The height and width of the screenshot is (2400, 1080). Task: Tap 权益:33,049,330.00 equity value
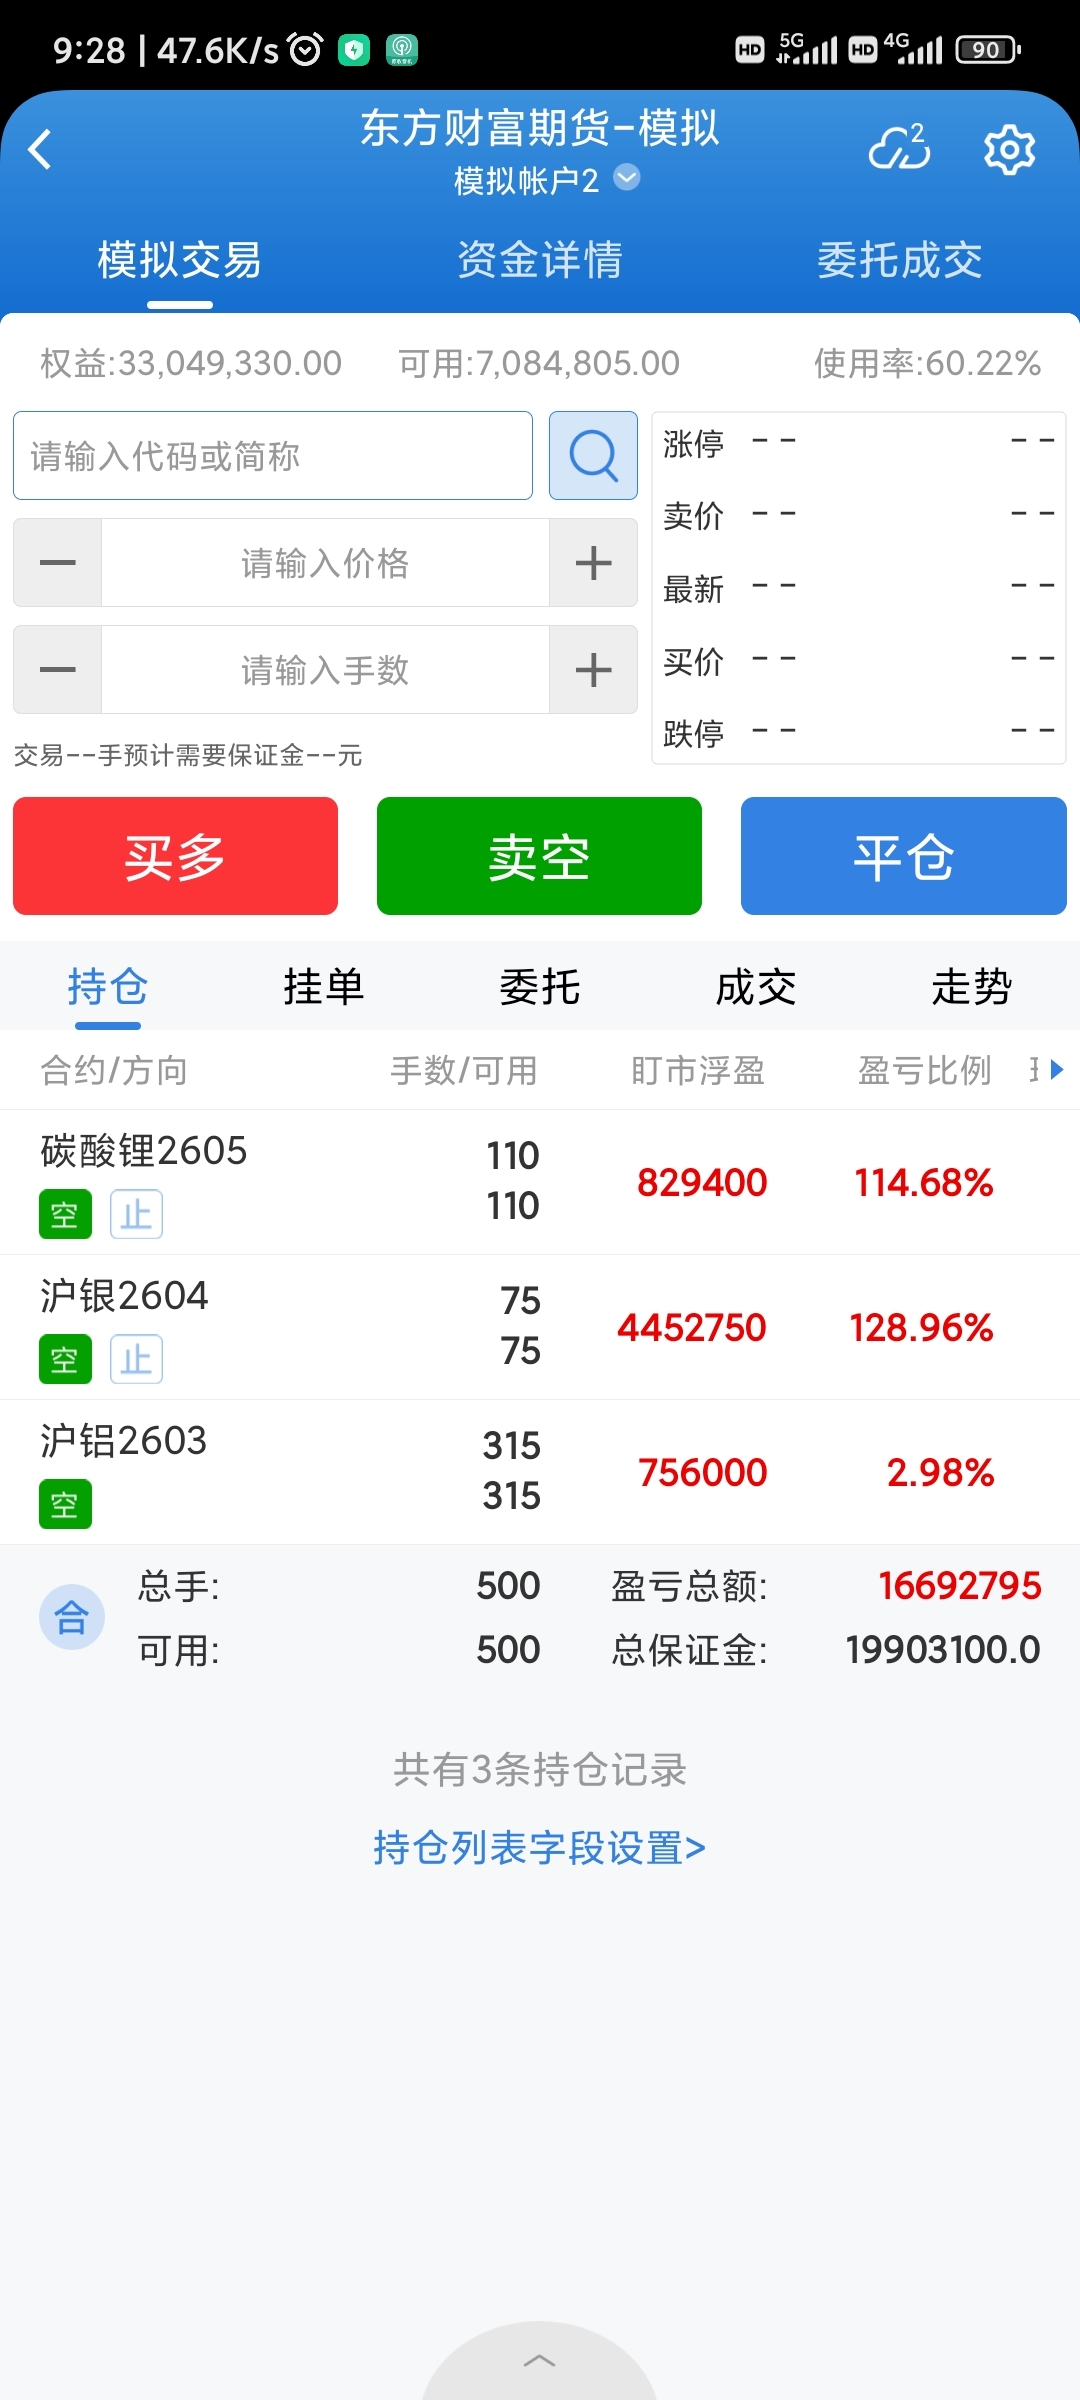pos(191,363)
